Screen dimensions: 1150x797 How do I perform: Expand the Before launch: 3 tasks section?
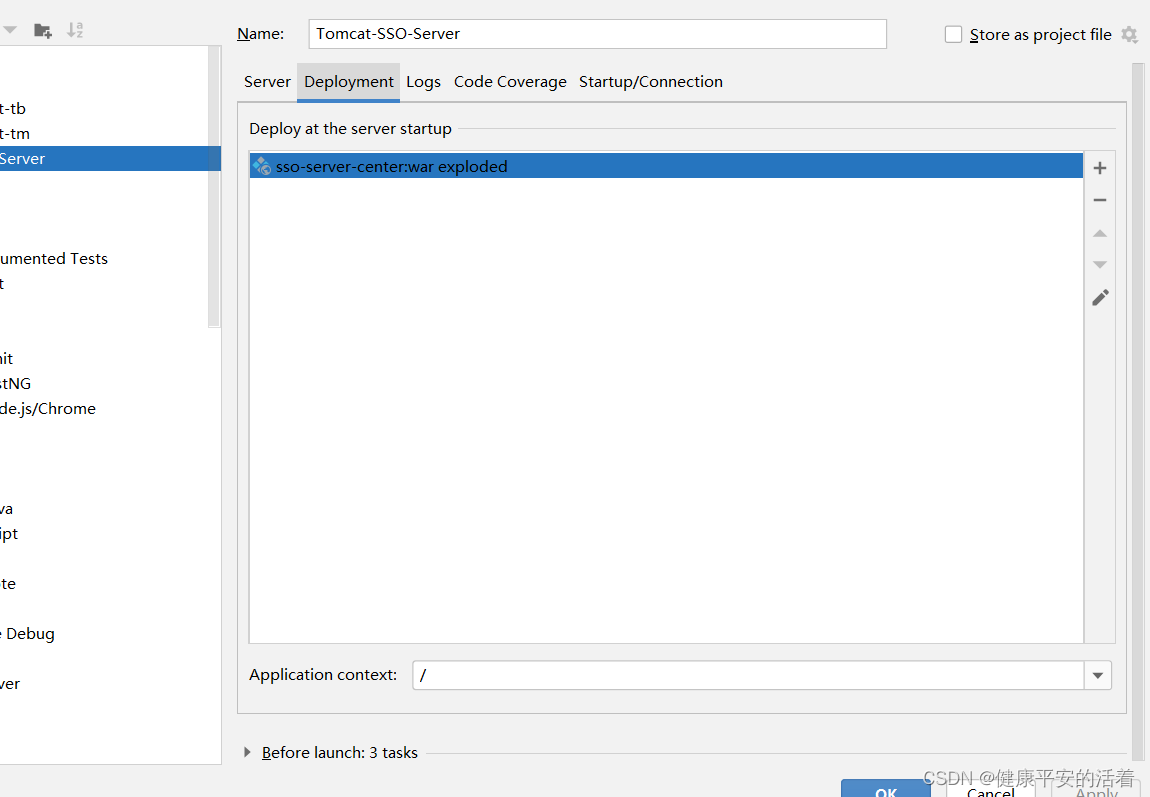pyautogui.click(x=247, y=753)
